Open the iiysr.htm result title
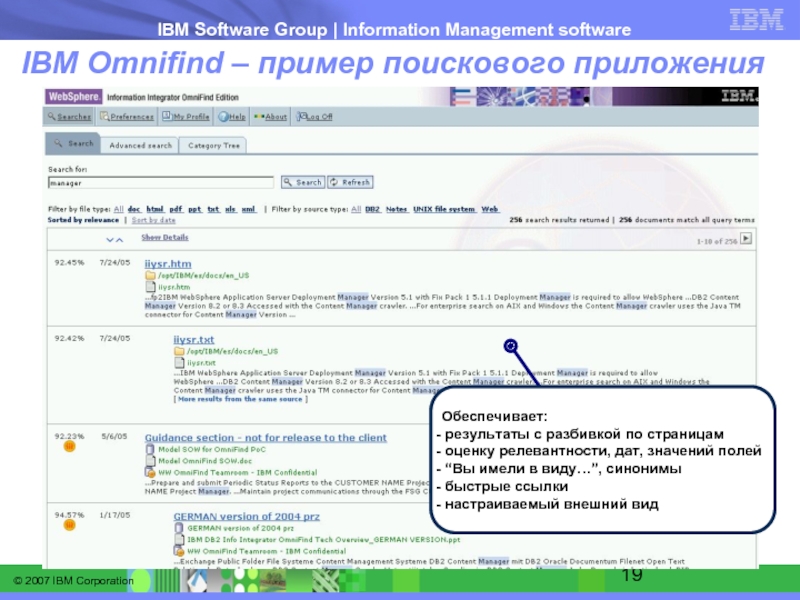This screenshot has width=800, height=600. pos(167,264)
